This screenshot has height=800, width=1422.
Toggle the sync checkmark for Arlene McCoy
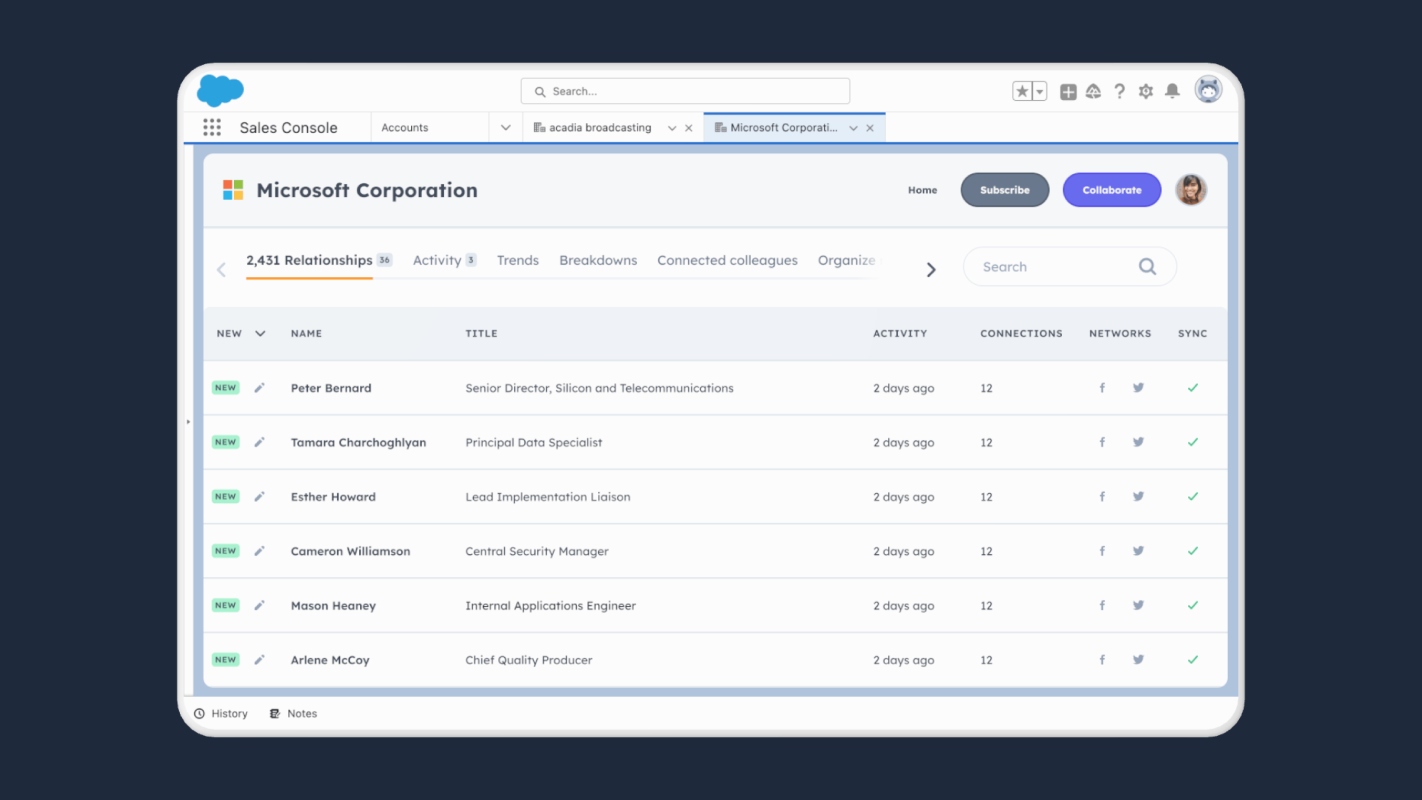tap(1192, 660)
